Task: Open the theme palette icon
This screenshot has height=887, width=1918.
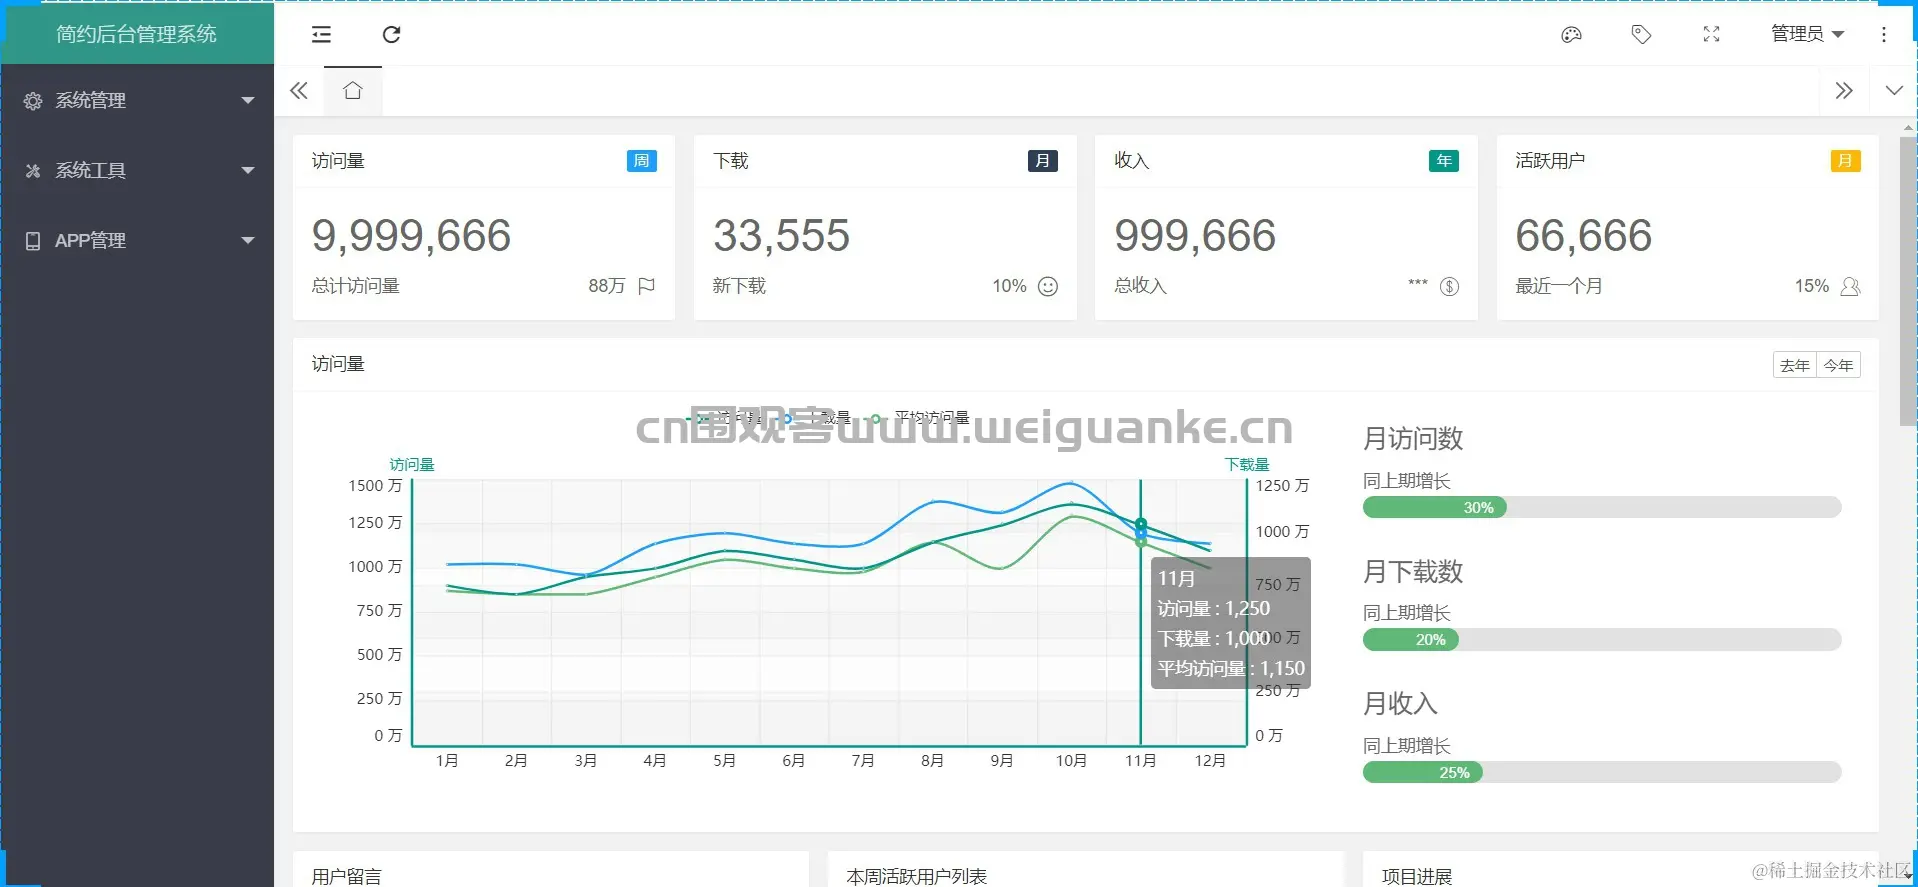Action: [1571, 35]
